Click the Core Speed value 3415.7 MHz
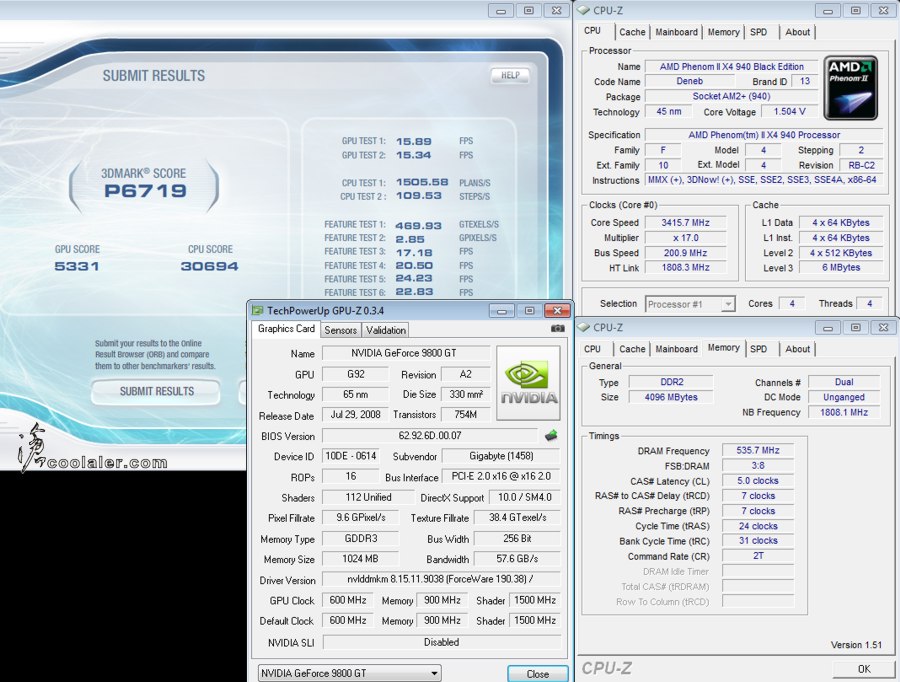Screen dimensions: 900x682 pyautogui.click(x=685, y=222)
